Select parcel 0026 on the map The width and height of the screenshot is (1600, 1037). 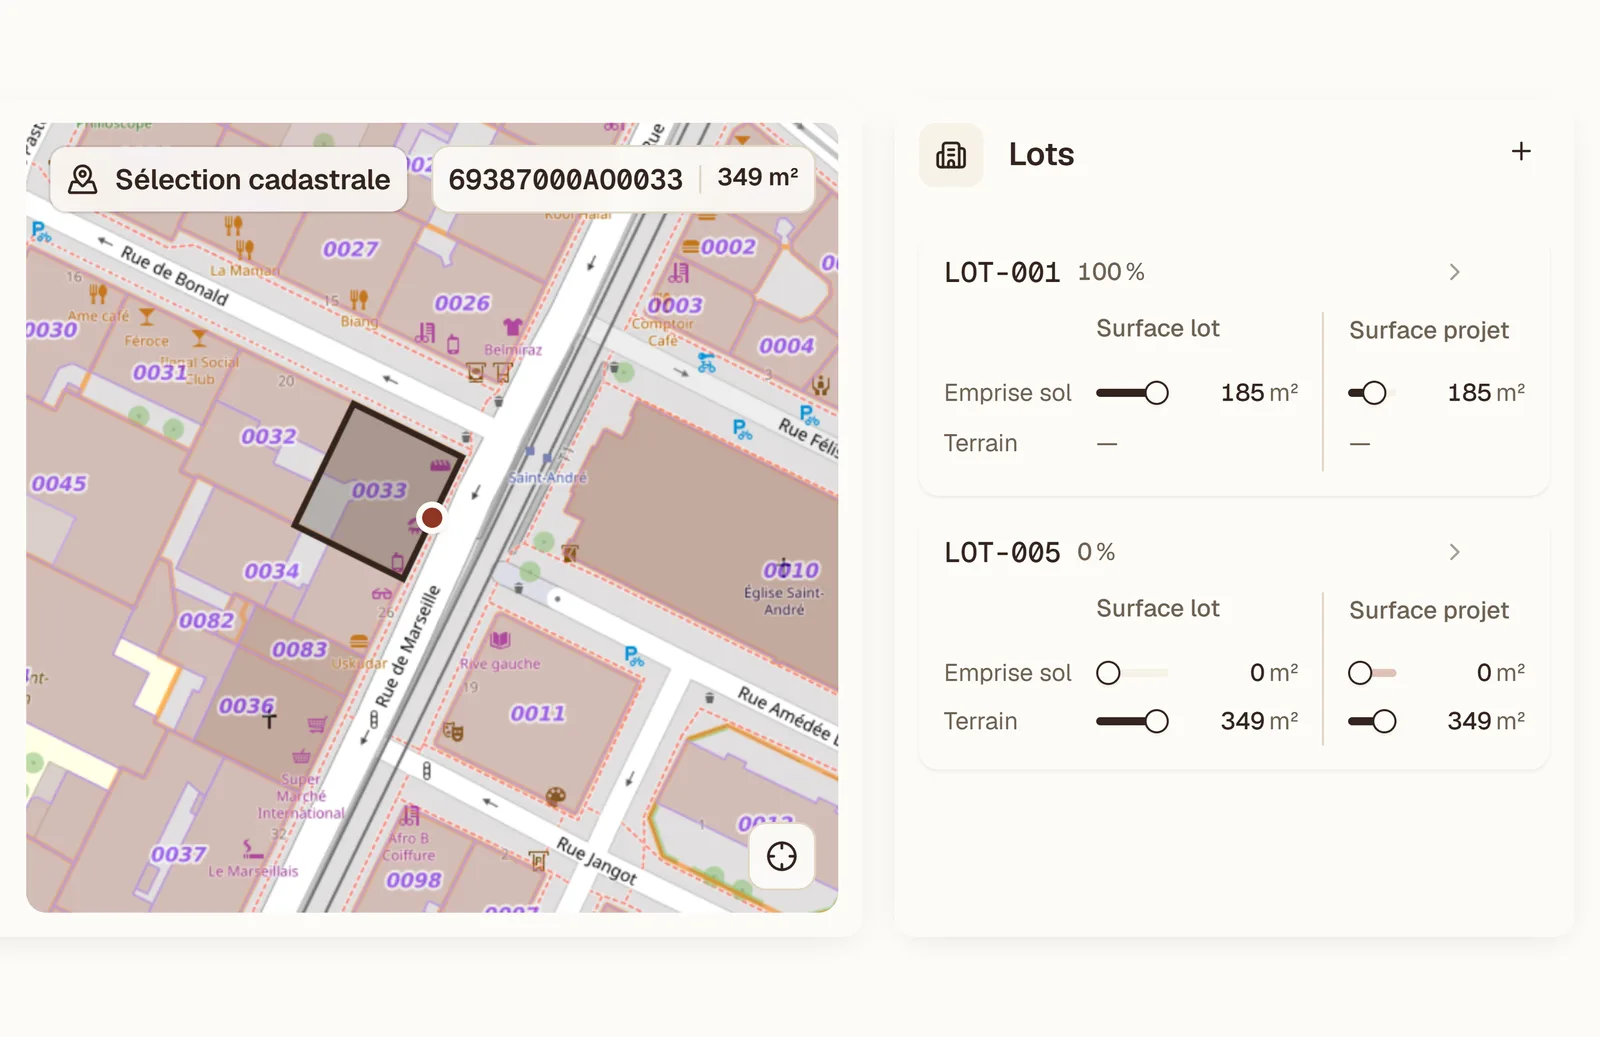click(x=462, y=303)
